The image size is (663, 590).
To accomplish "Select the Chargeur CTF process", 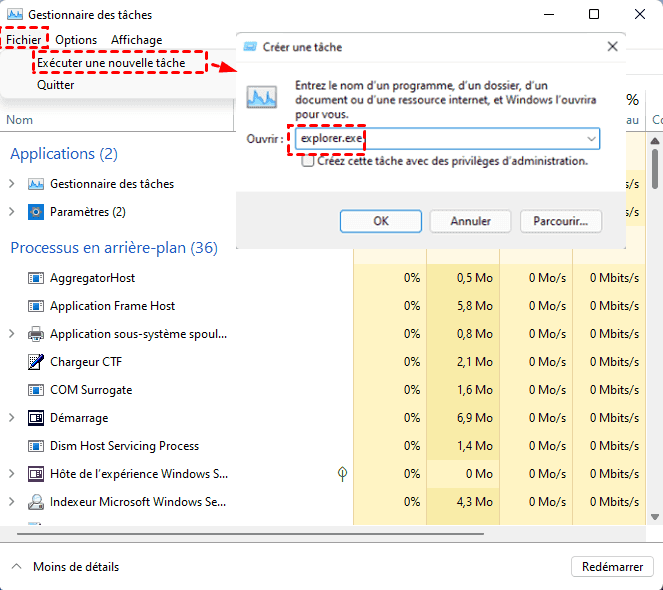I will pos(86,362).
